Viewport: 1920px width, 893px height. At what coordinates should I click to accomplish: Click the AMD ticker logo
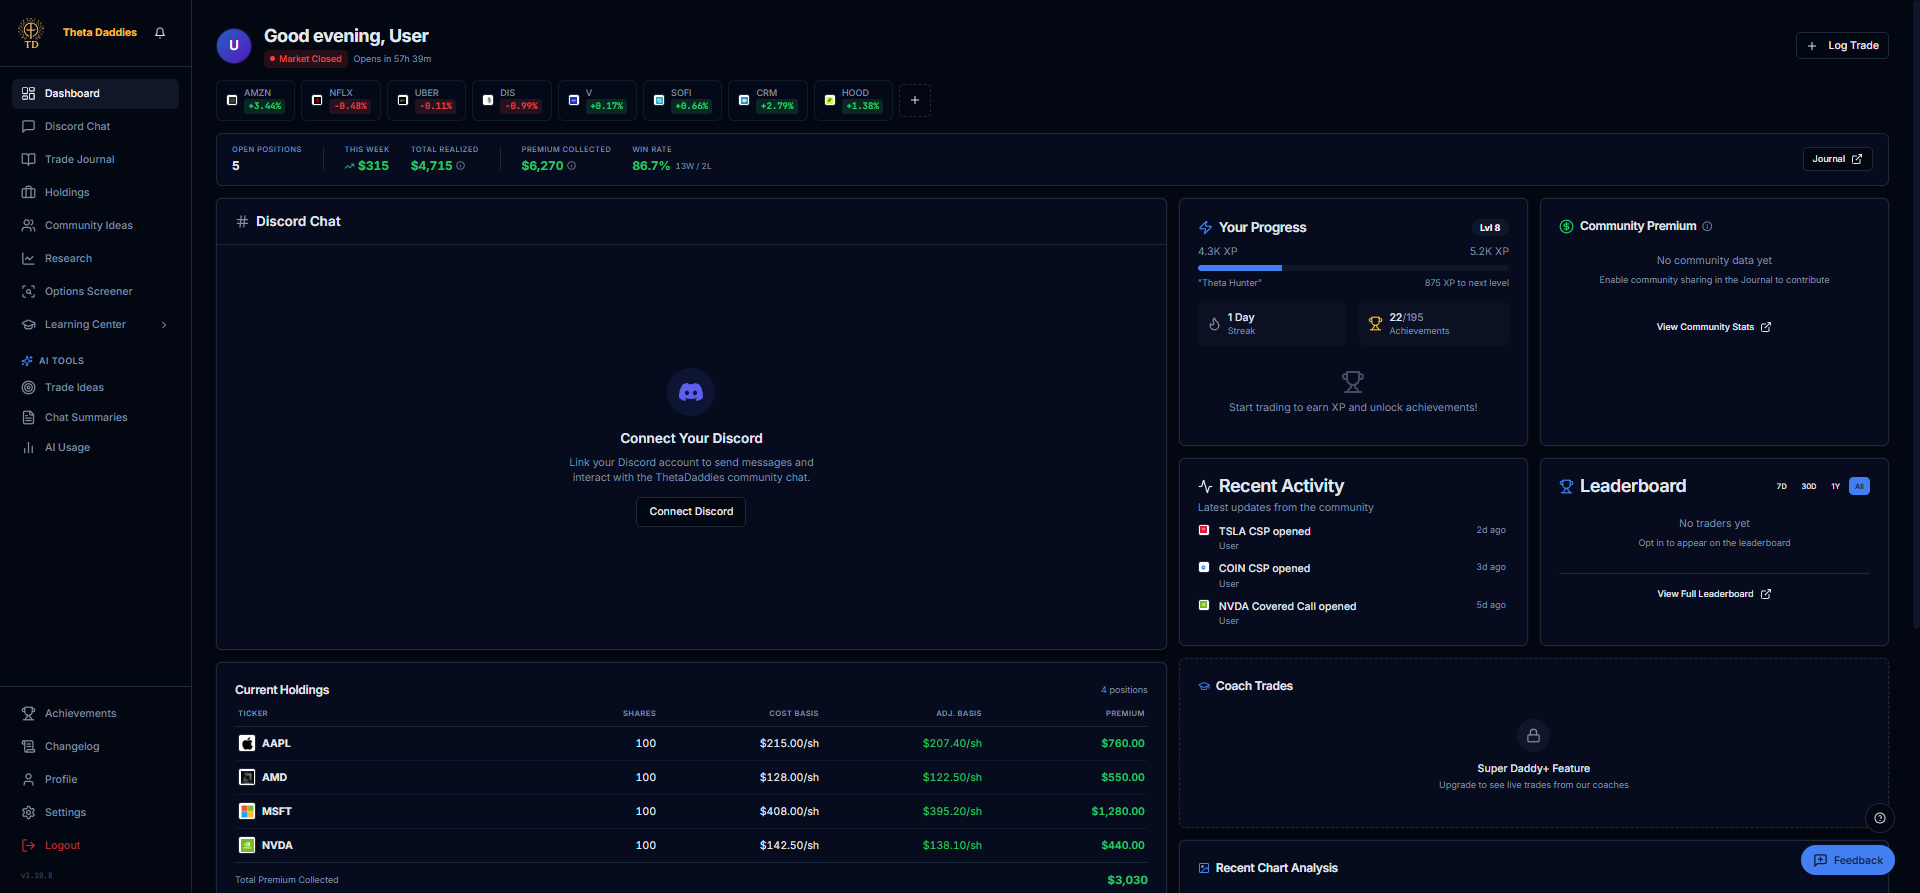[x=247, y=777]
